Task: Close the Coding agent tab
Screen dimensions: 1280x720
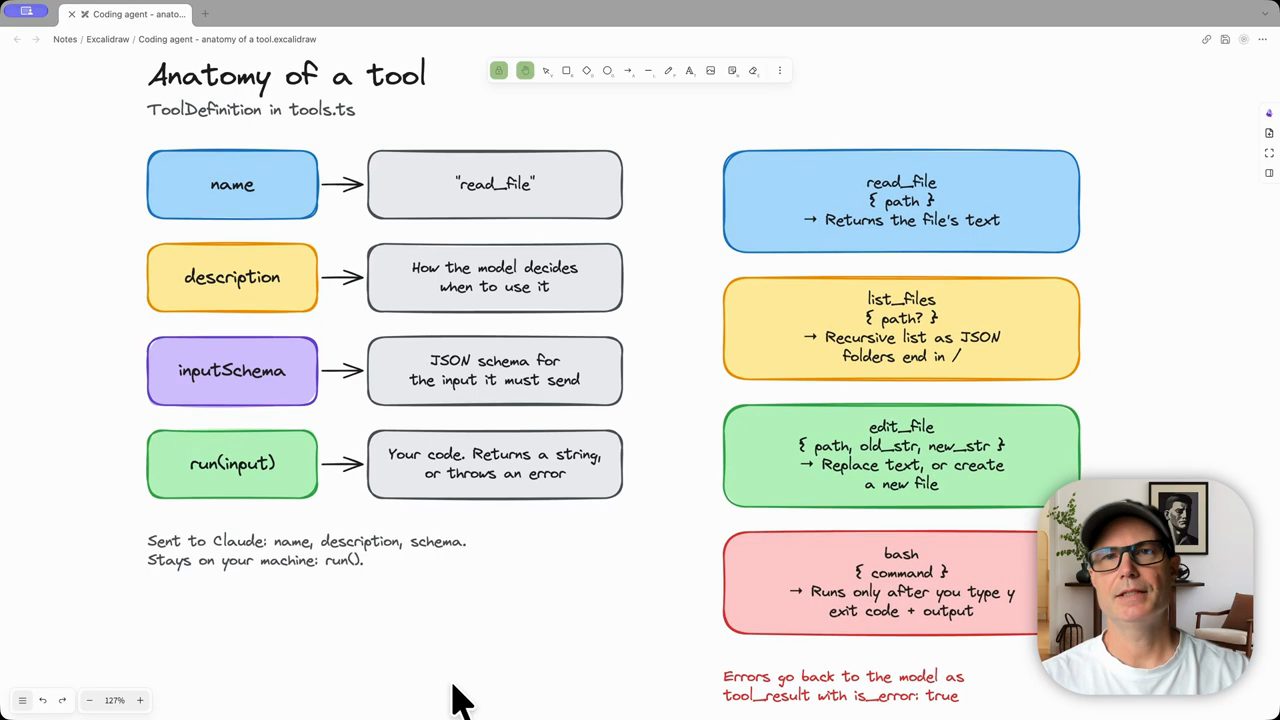Action: (71, 14)
